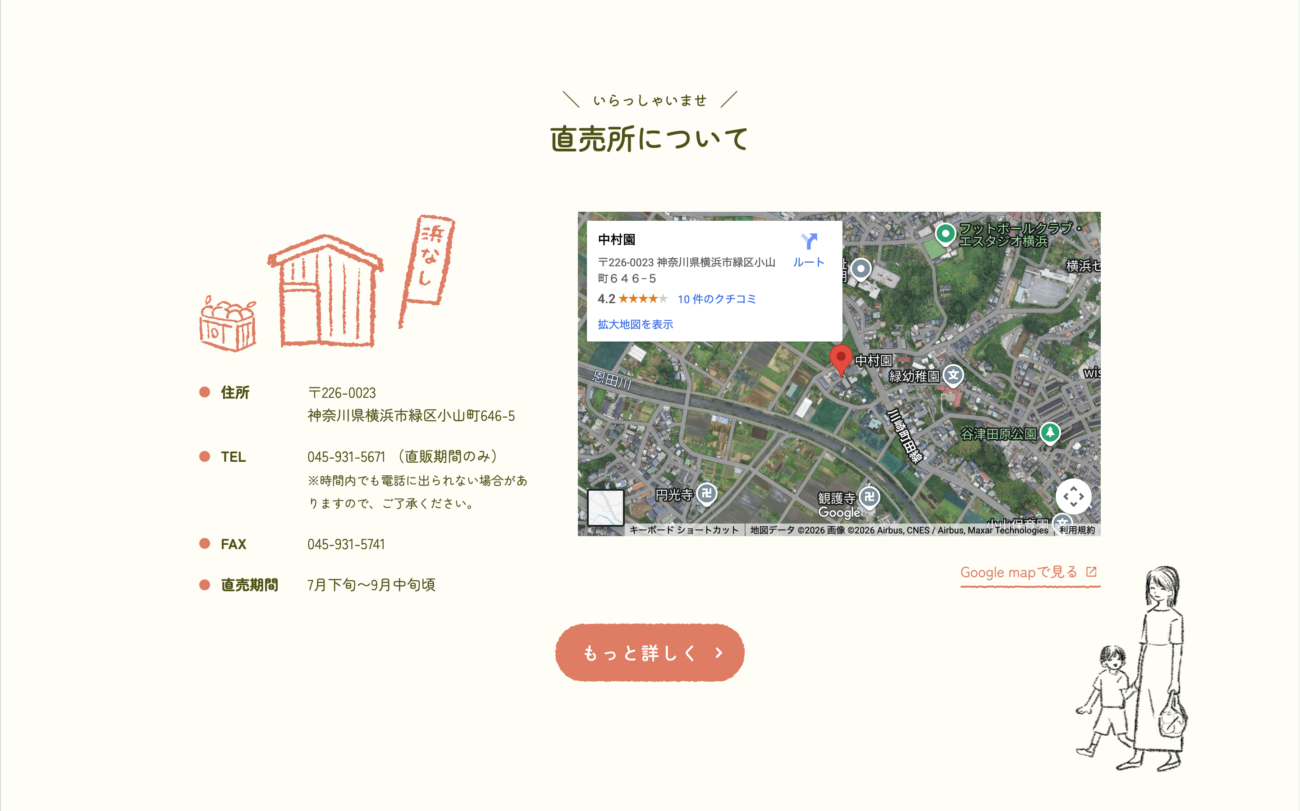The width and height of the screenshot is (1300, 811).
Task: Click the mother and child illustration
Action: 1135,670
